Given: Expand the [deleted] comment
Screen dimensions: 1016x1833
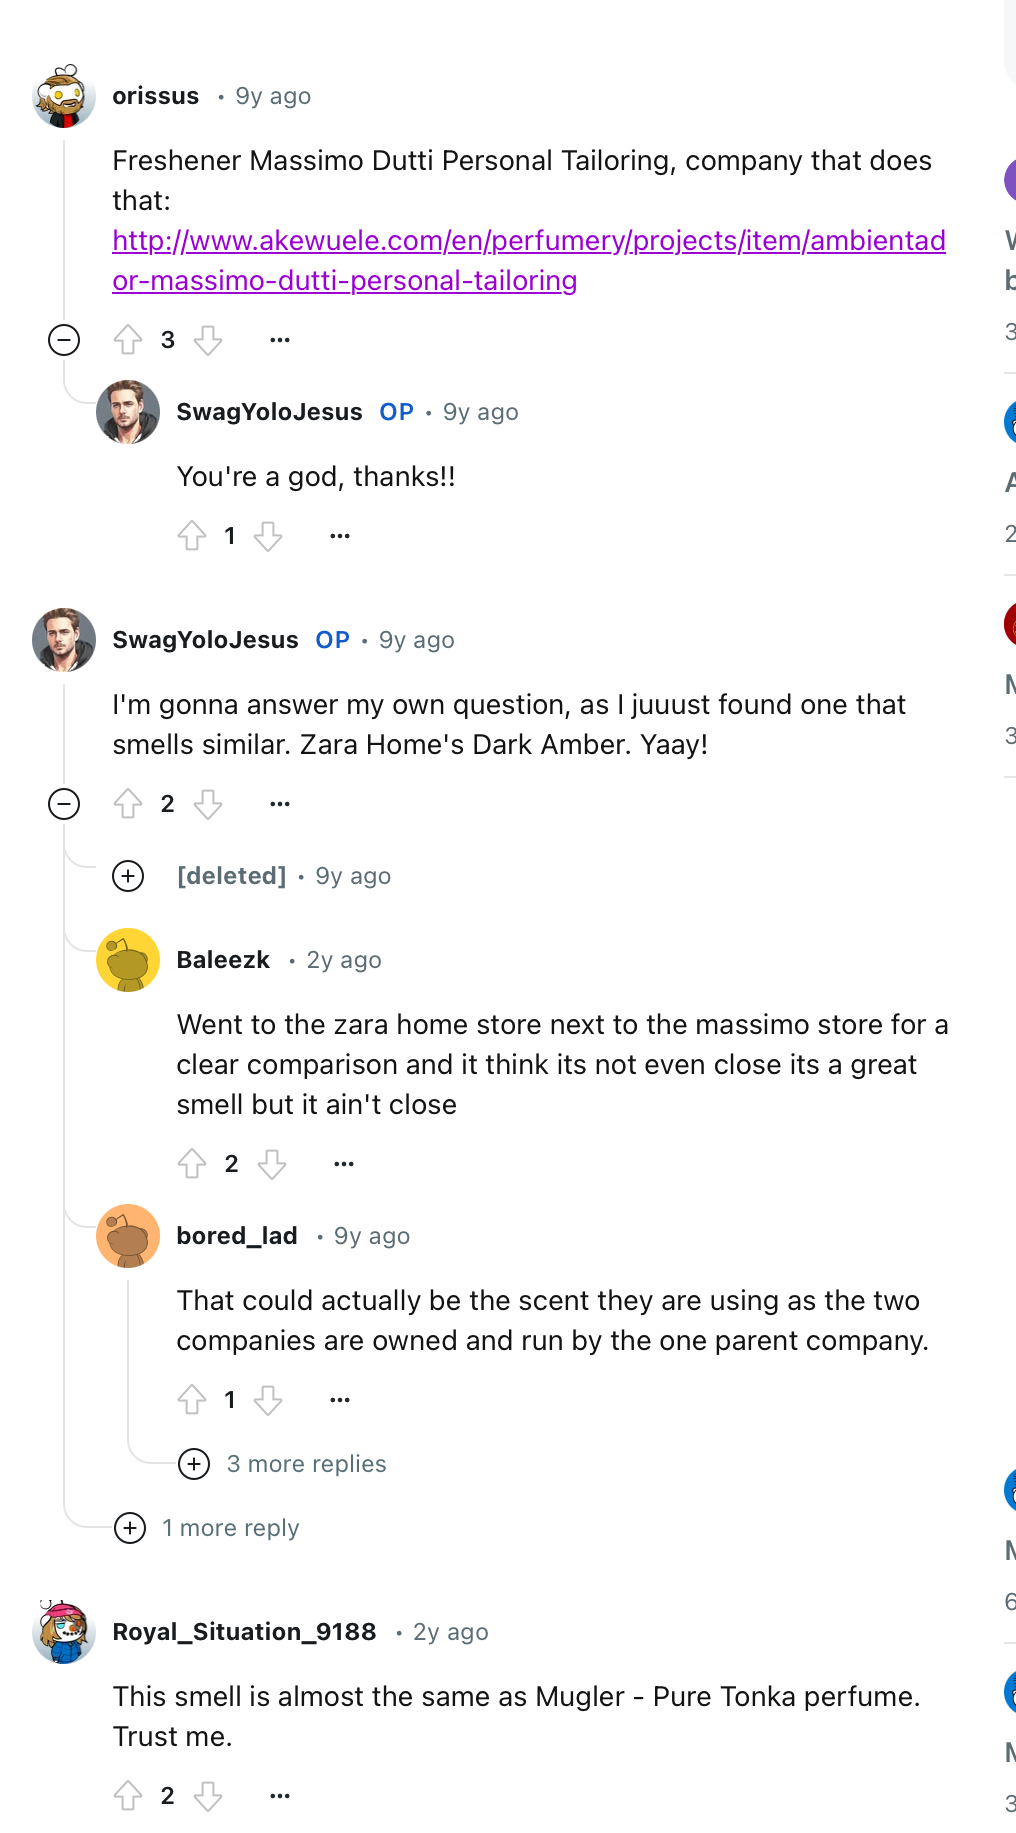Looking at the screenshot, I should [128, 876].
